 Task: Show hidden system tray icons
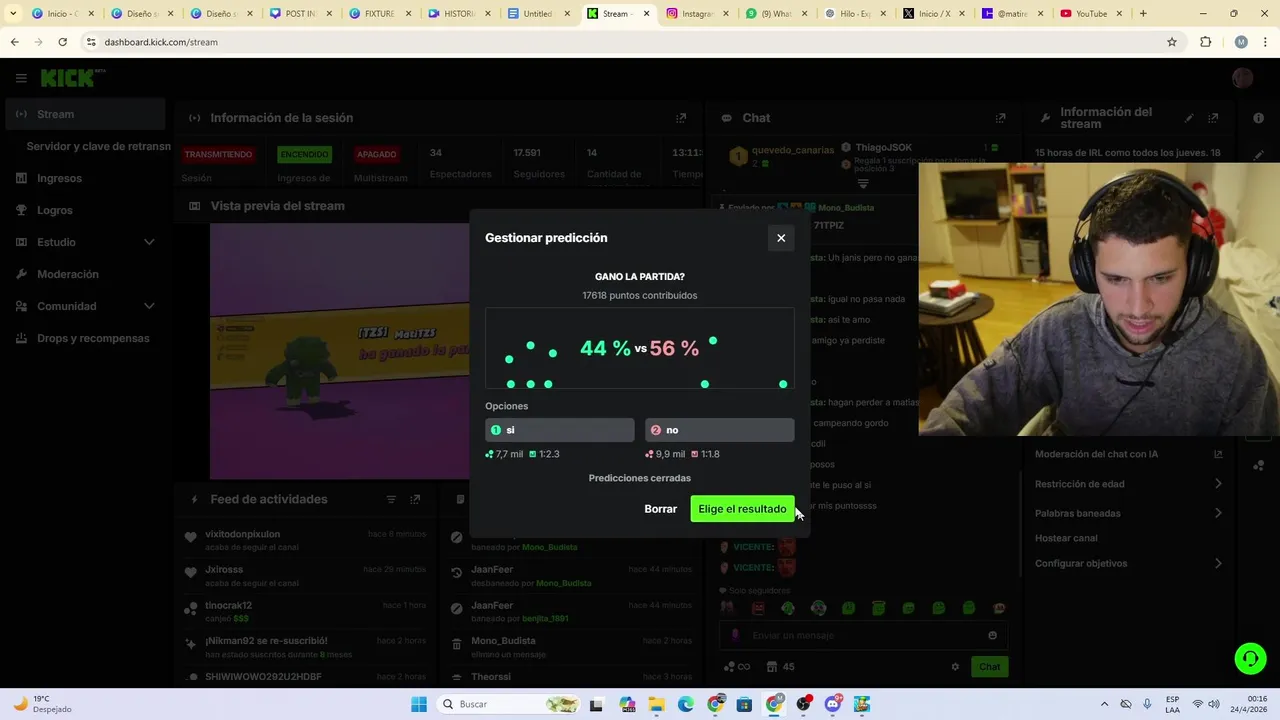pos(1104,704)
